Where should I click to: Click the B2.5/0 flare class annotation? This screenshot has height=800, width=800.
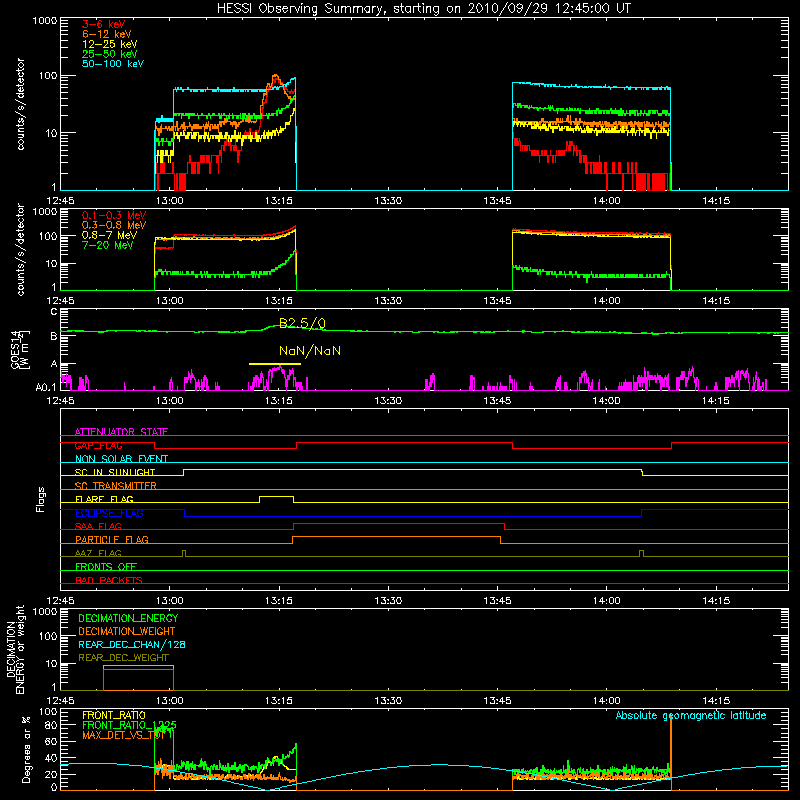click(302, 323)
